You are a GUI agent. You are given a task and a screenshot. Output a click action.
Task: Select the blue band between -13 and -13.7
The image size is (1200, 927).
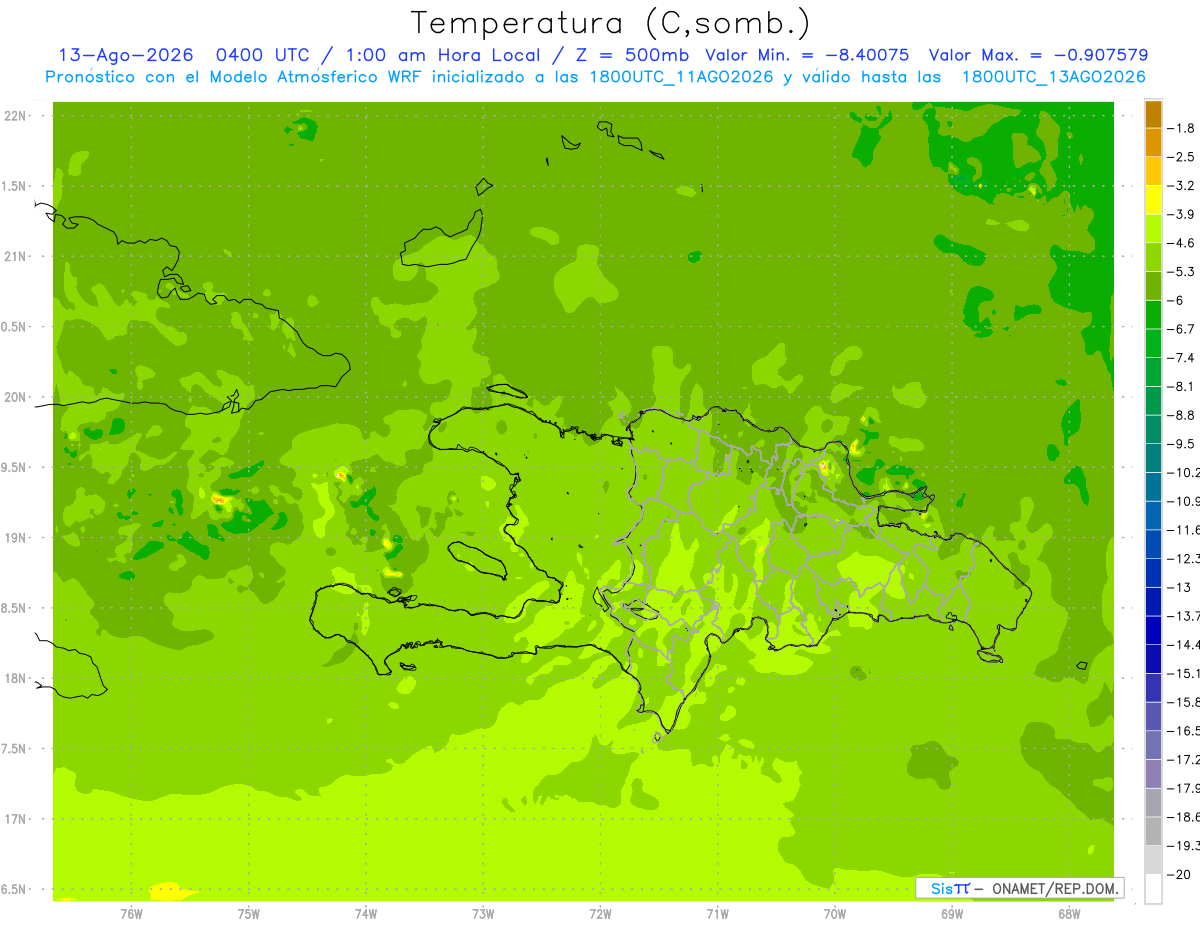pos(1153,602)
